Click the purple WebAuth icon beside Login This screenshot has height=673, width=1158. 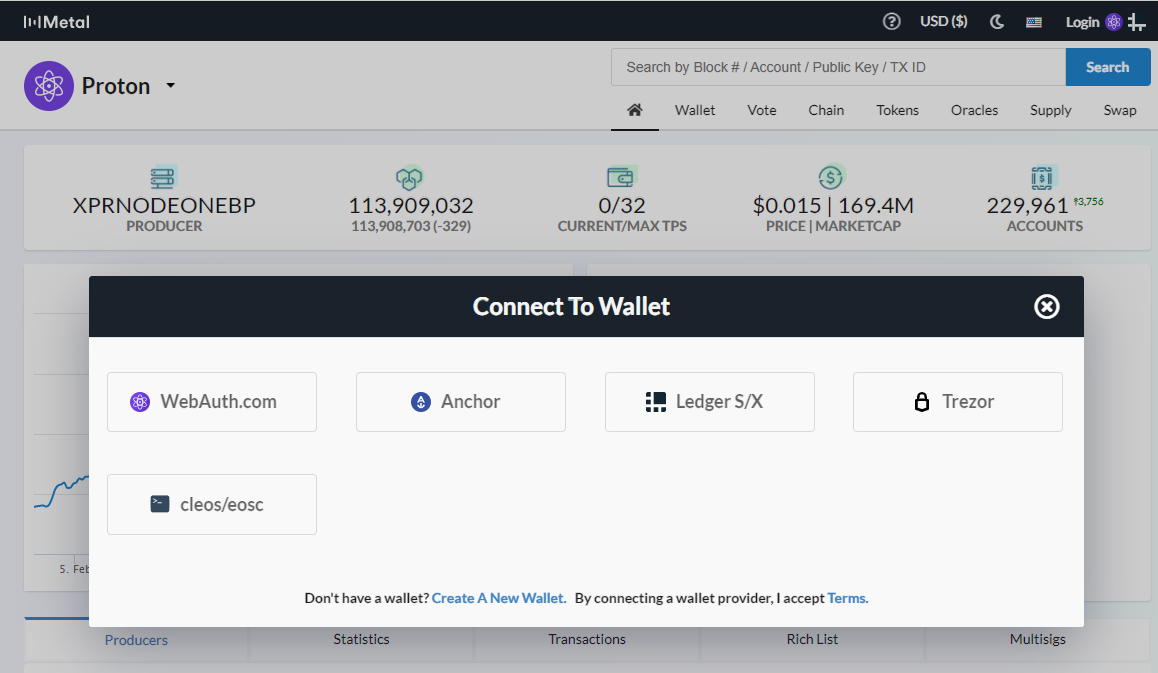click(1114, 21)
